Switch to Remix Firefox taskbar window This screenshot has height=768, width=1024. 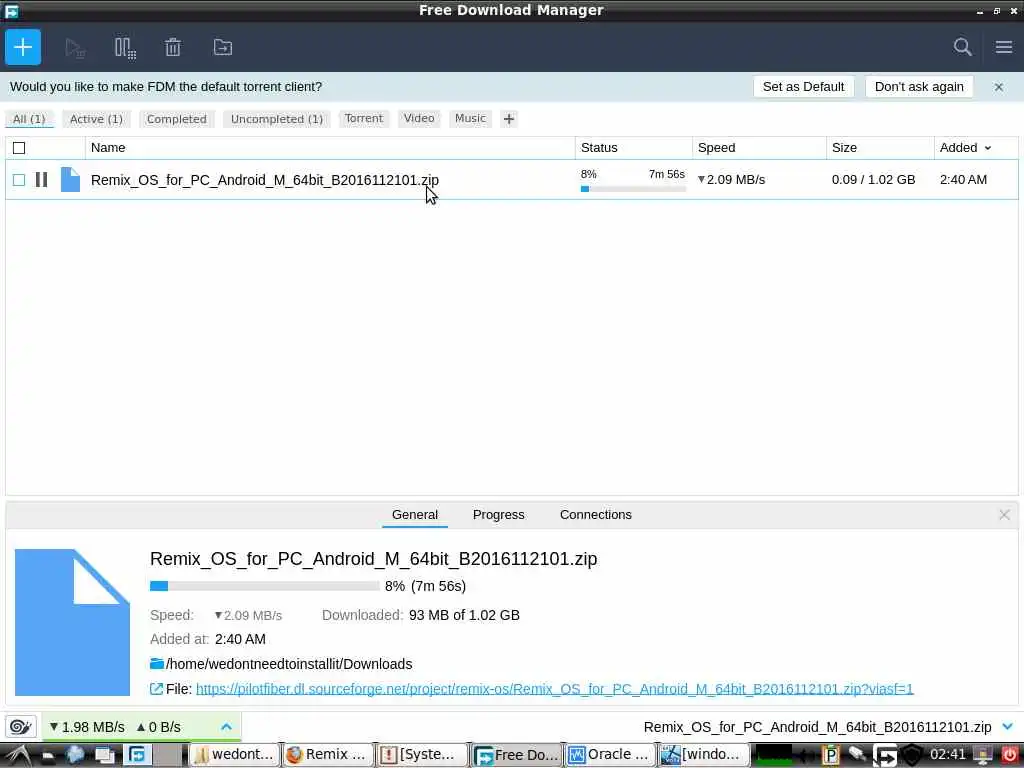(328, 755)
